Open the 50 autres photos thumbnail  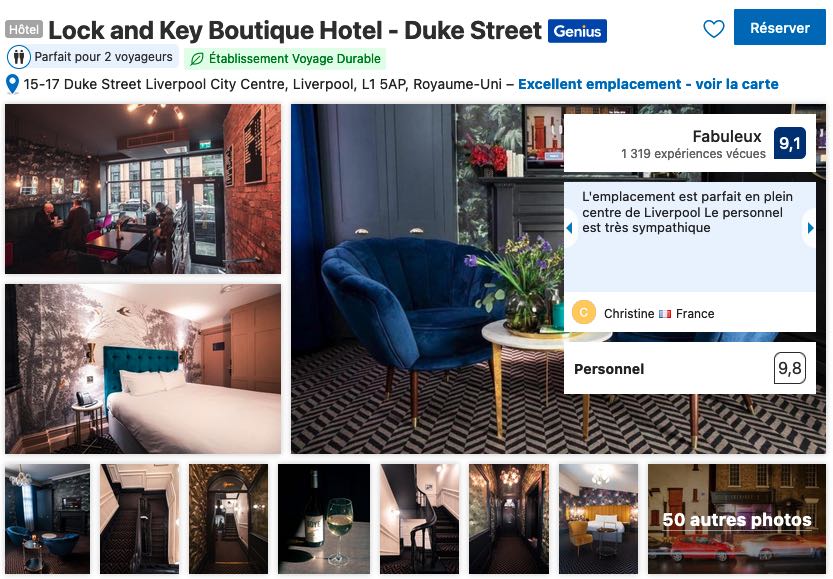pyautogui.click(x=736, y=519)
